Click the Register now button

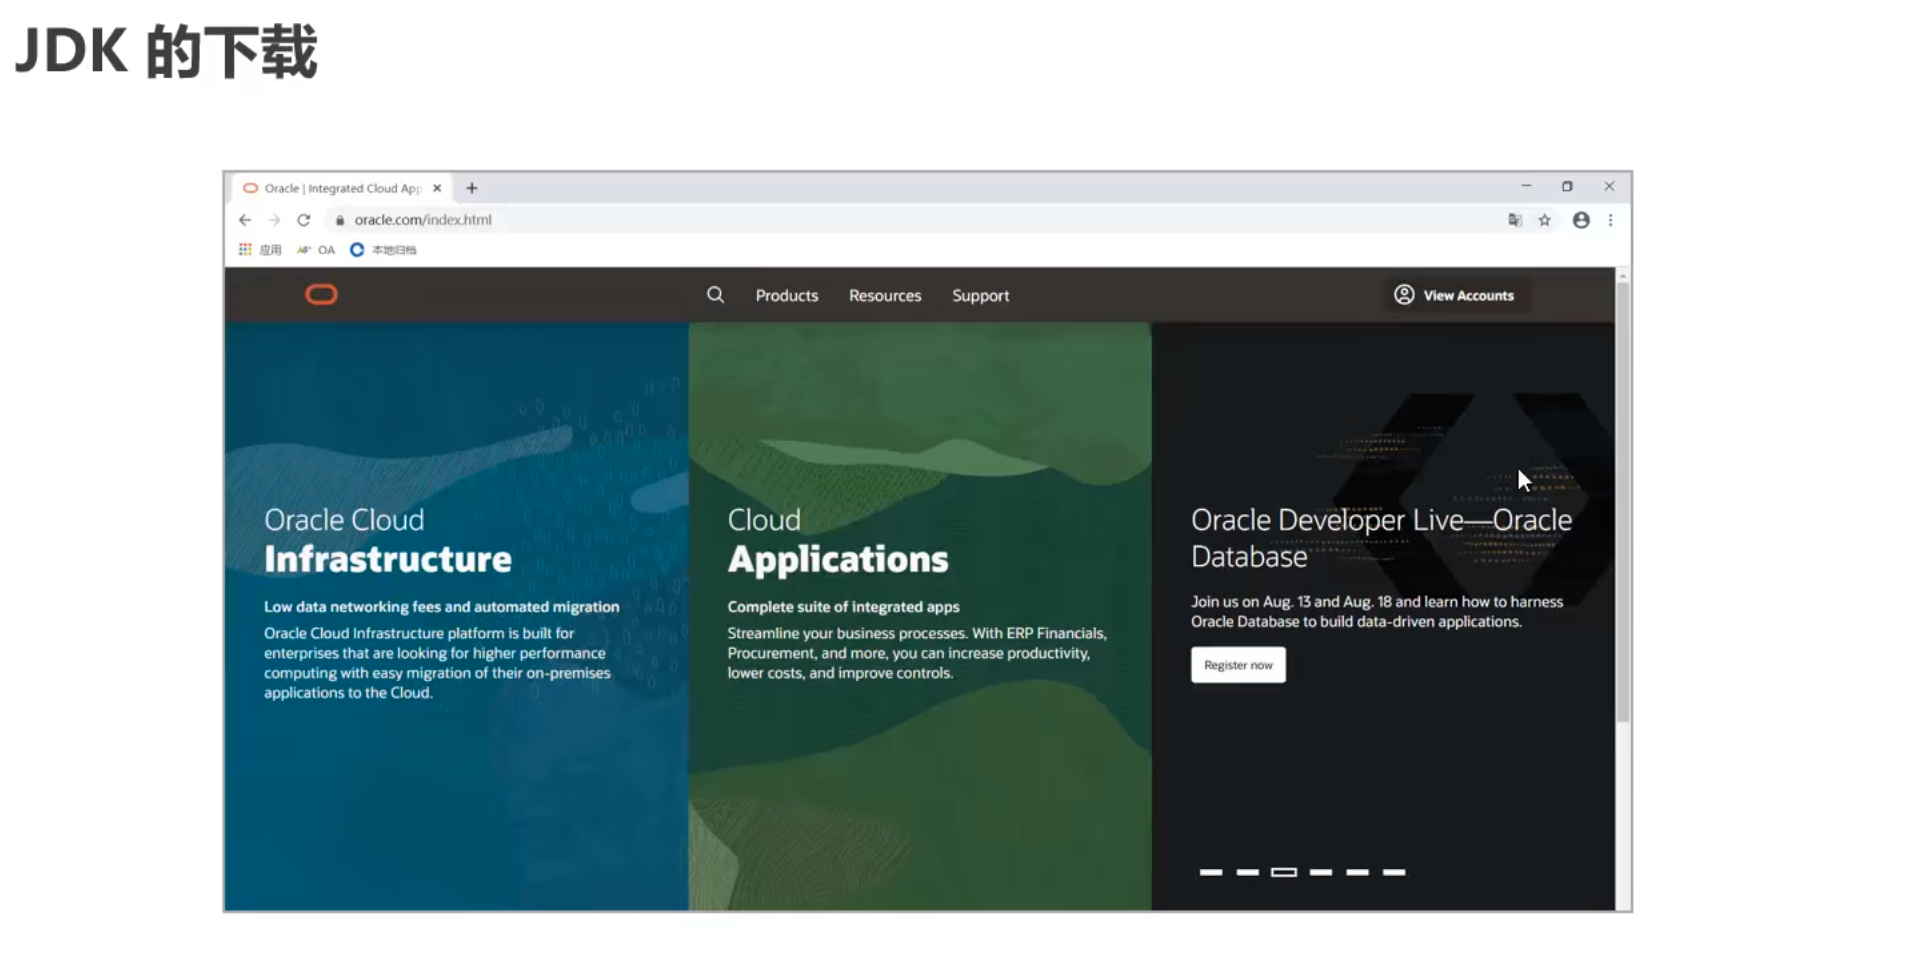pyautogui.click(x=1238, y=665)
